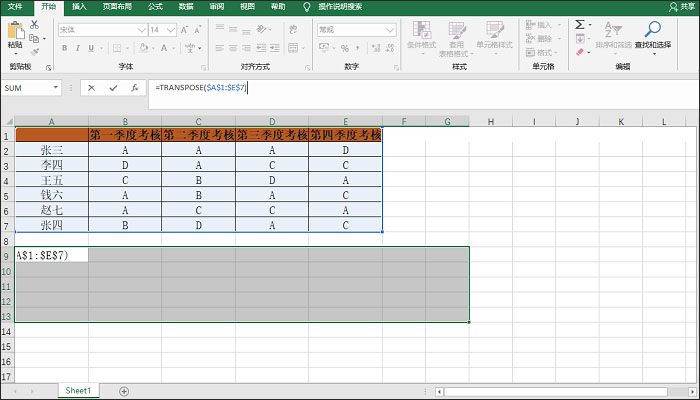The width and height of the screenshot is (700, 400).
Task: Switch to the 插入 (Insert) tab
Action: tap(79, 7)
